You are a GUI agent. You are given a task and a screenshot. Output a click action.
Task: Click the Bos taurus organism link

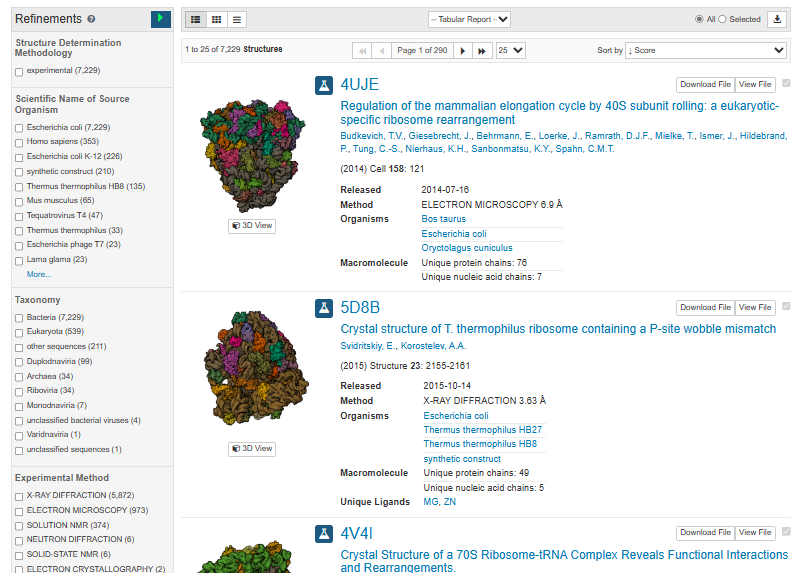pyautogui.click(x=443, y=219)
